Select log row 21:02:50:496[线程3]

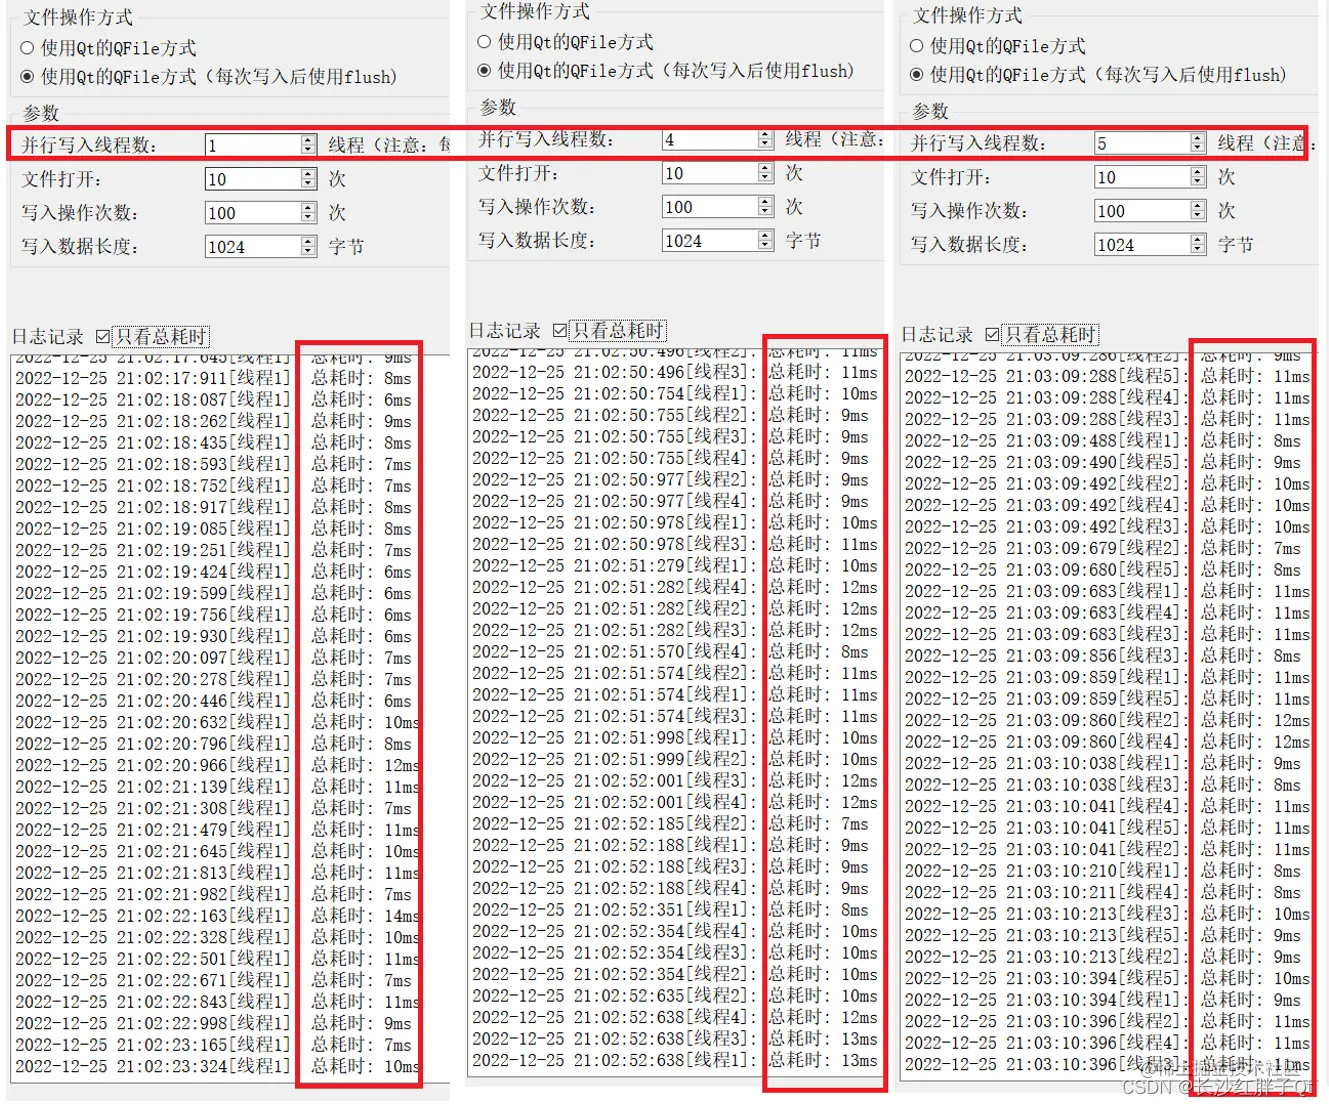coord(674,372)
